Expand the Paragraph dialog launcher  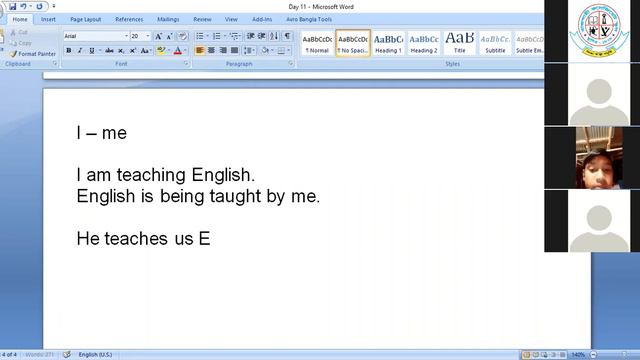(291, 64)
